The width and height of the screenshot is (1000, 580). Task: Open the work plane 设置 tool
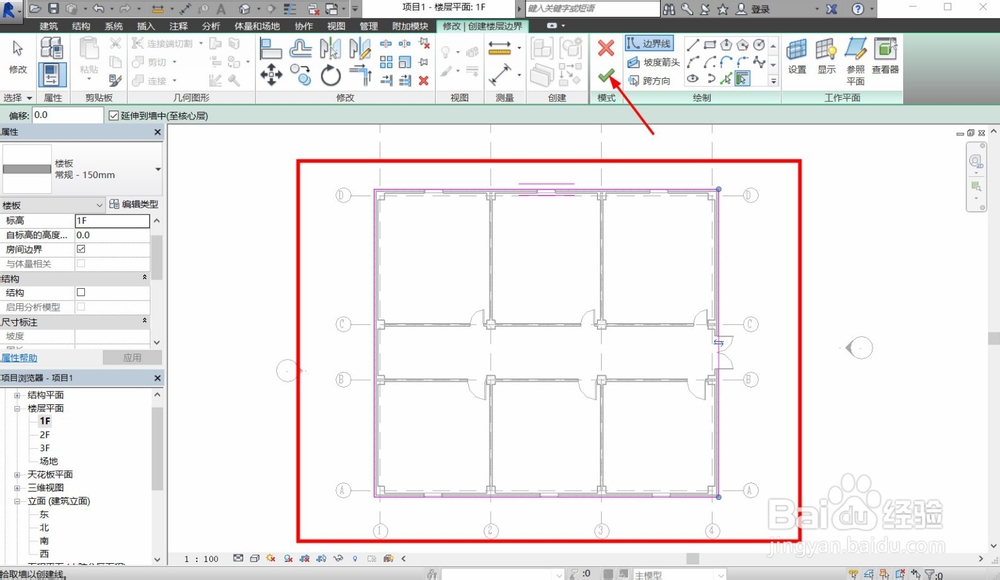[x=797, y=56]
